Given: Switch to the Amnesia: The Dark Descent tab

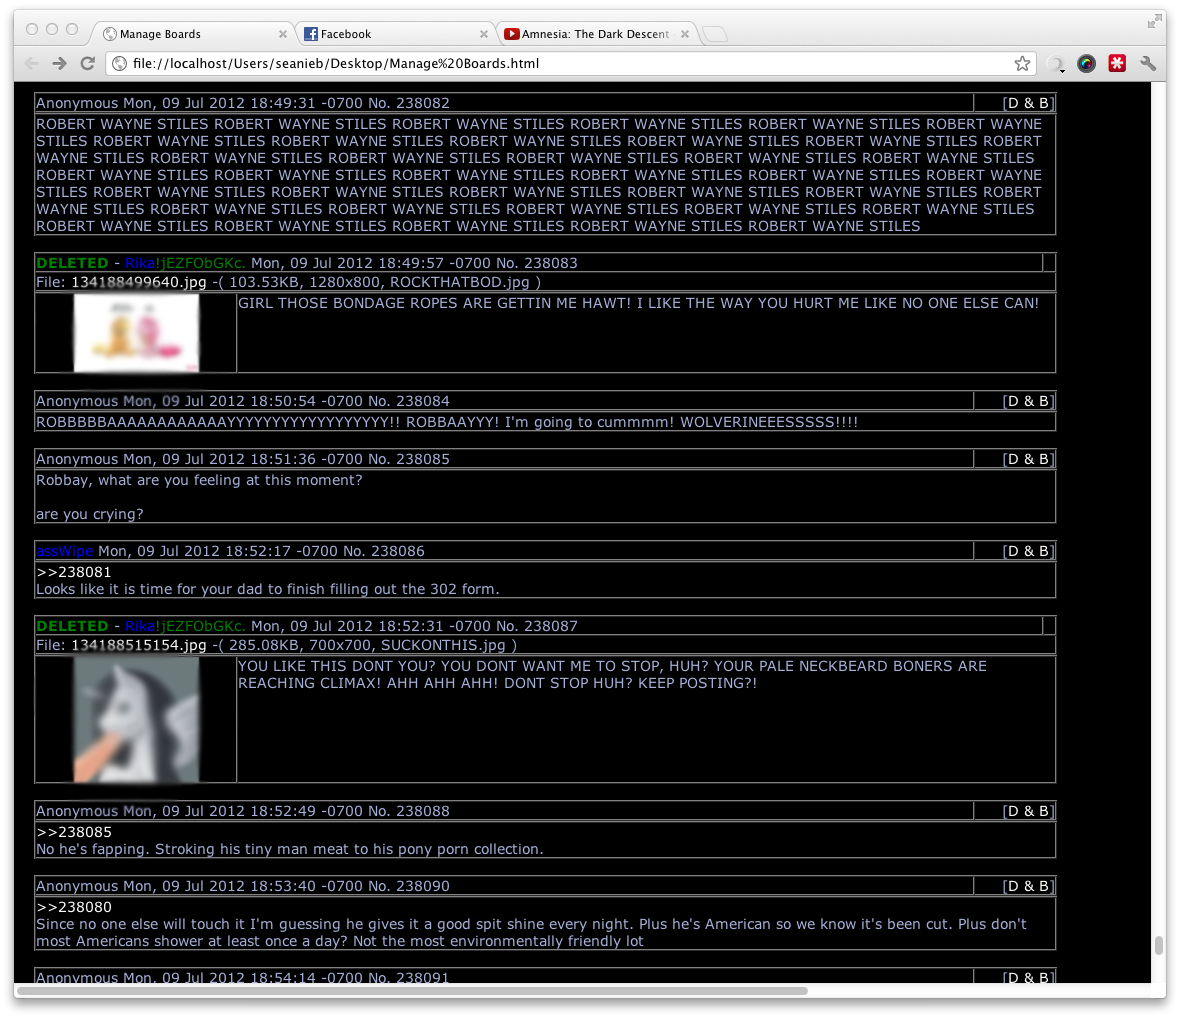Looking at the screenshot, I should click(595, 34).
